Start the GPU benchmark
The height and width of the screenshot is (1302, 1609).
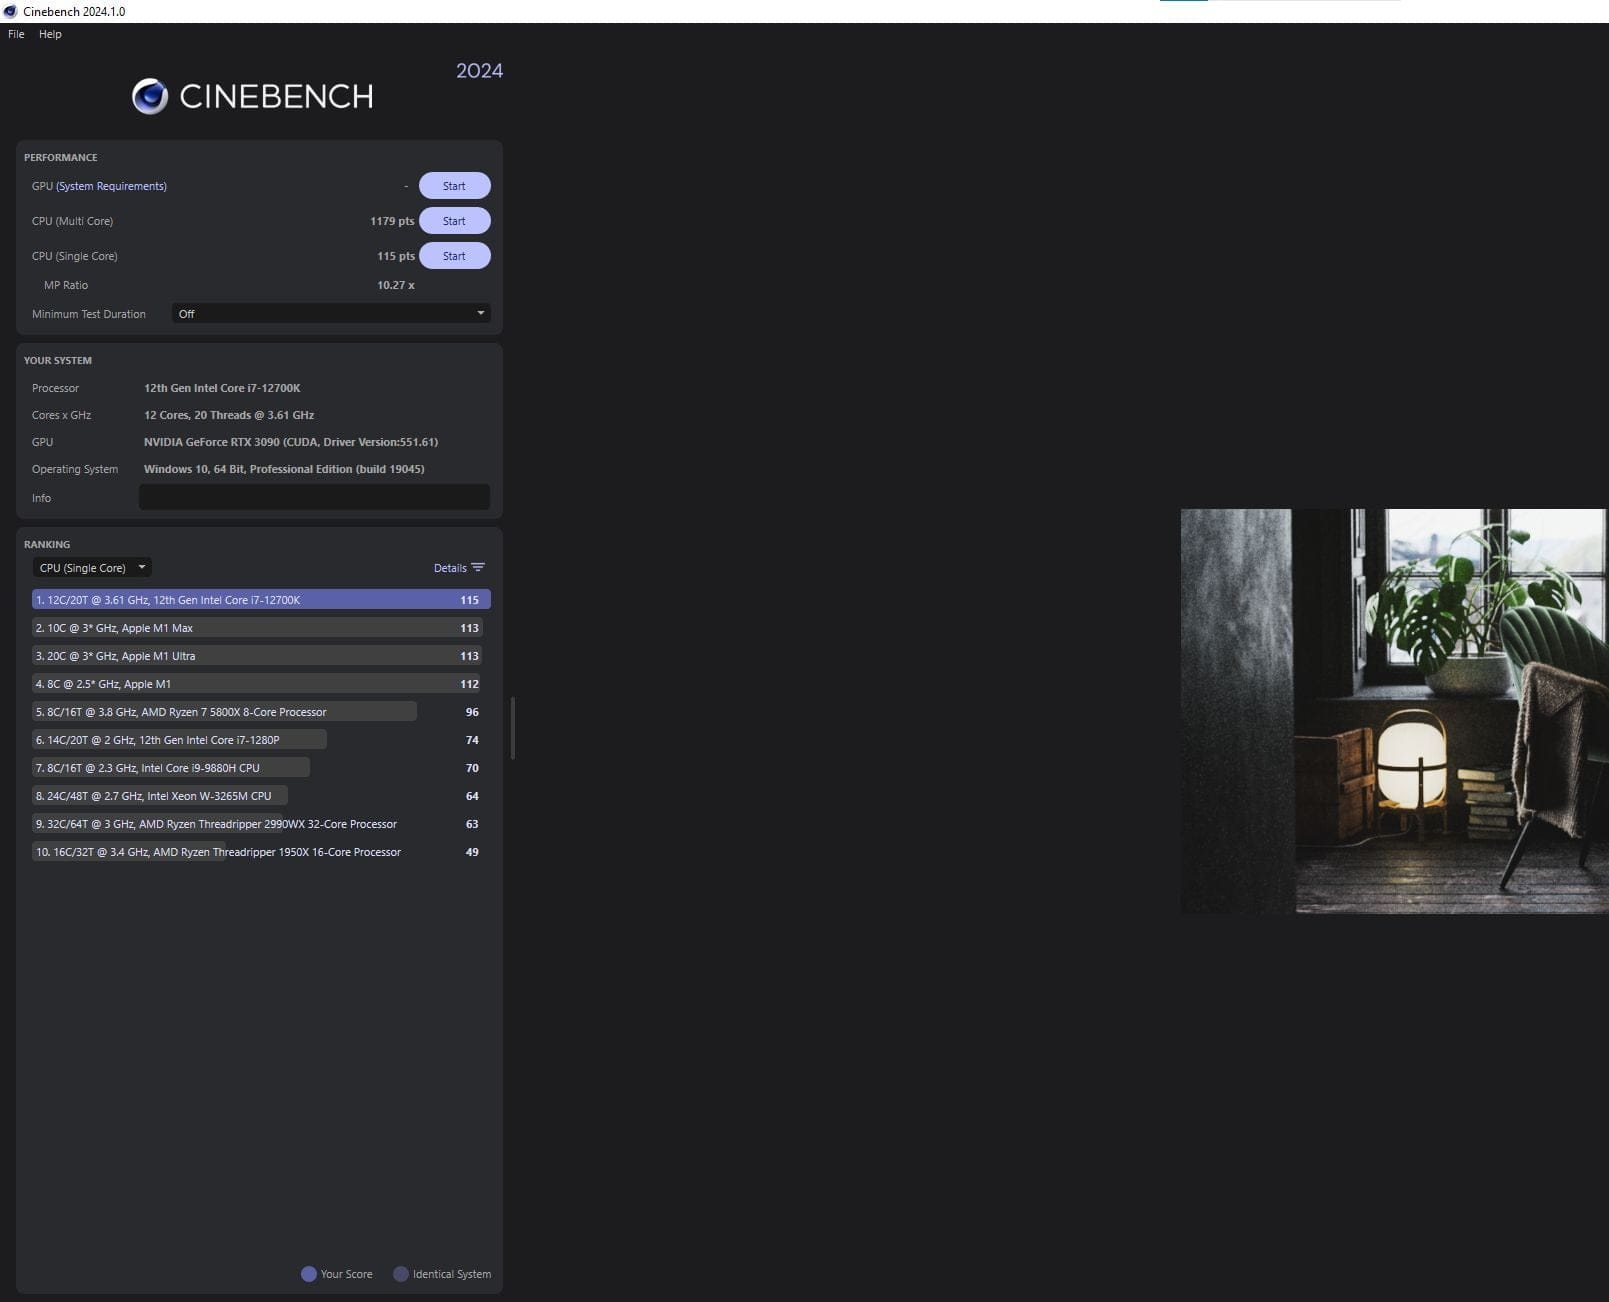click(x=454, y=186)
